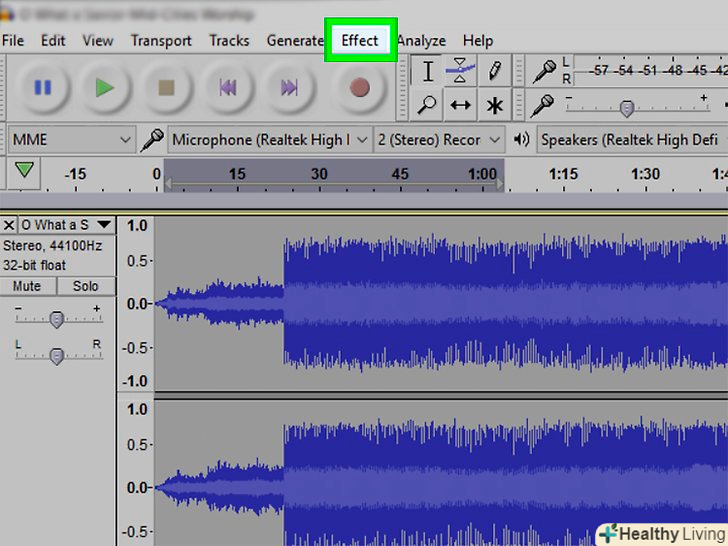The height and width of the screenshot is (546, 728).
Task: Open the Effect menu
Action: tap(360, 41)
